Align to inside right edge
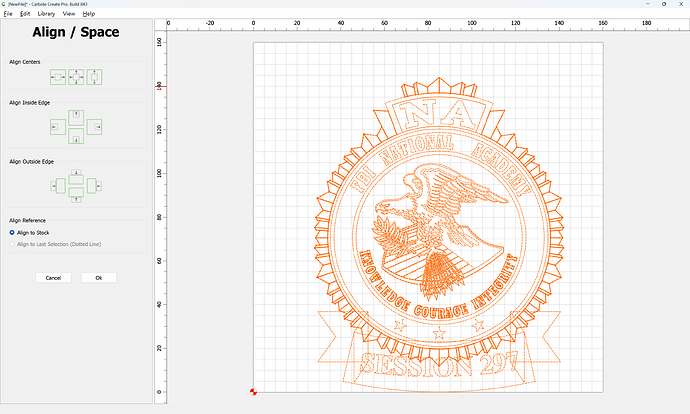The image size is (690, 414). click(x=94, y=127)
